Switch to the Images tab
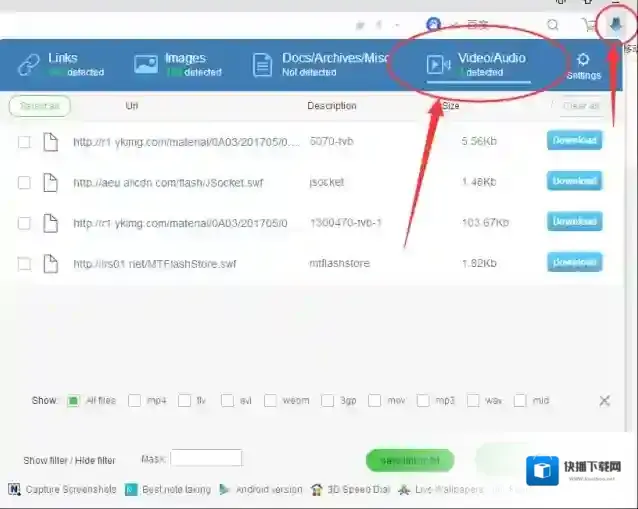 tap(177, 65)
